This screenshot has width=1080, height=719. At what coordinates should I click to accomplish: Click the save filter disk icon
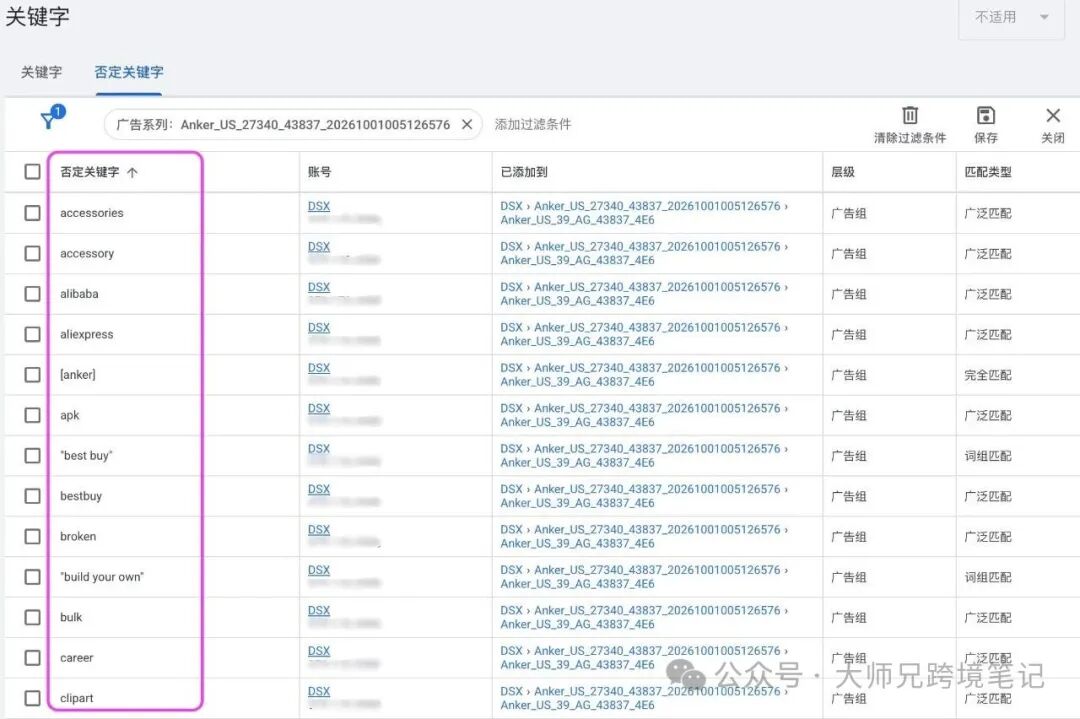(x=986, y=115)
